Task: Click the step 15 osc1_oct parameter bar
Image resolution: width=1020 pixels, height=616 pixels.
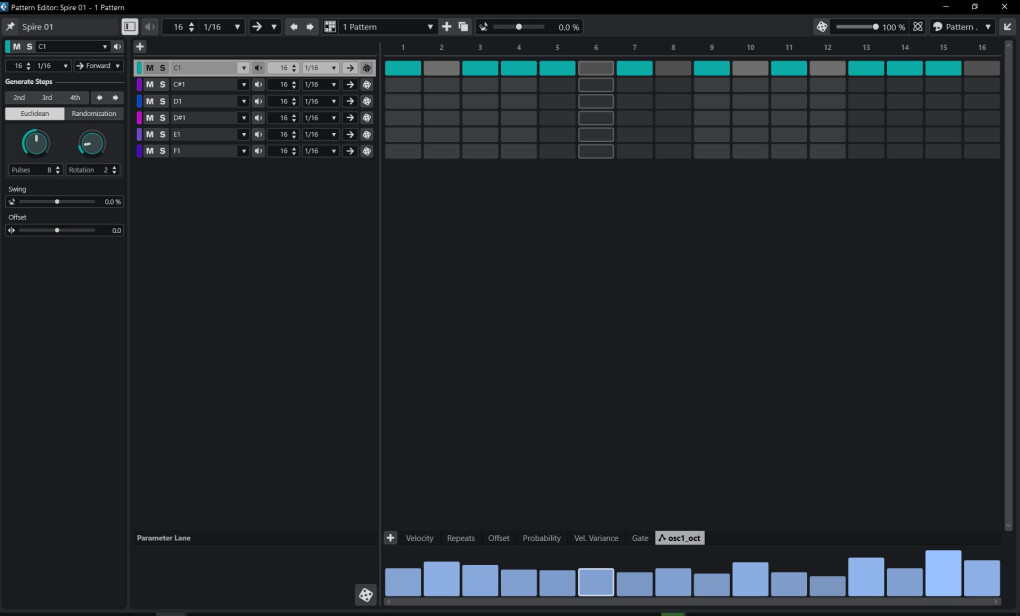Action: (x=943, y=573)
